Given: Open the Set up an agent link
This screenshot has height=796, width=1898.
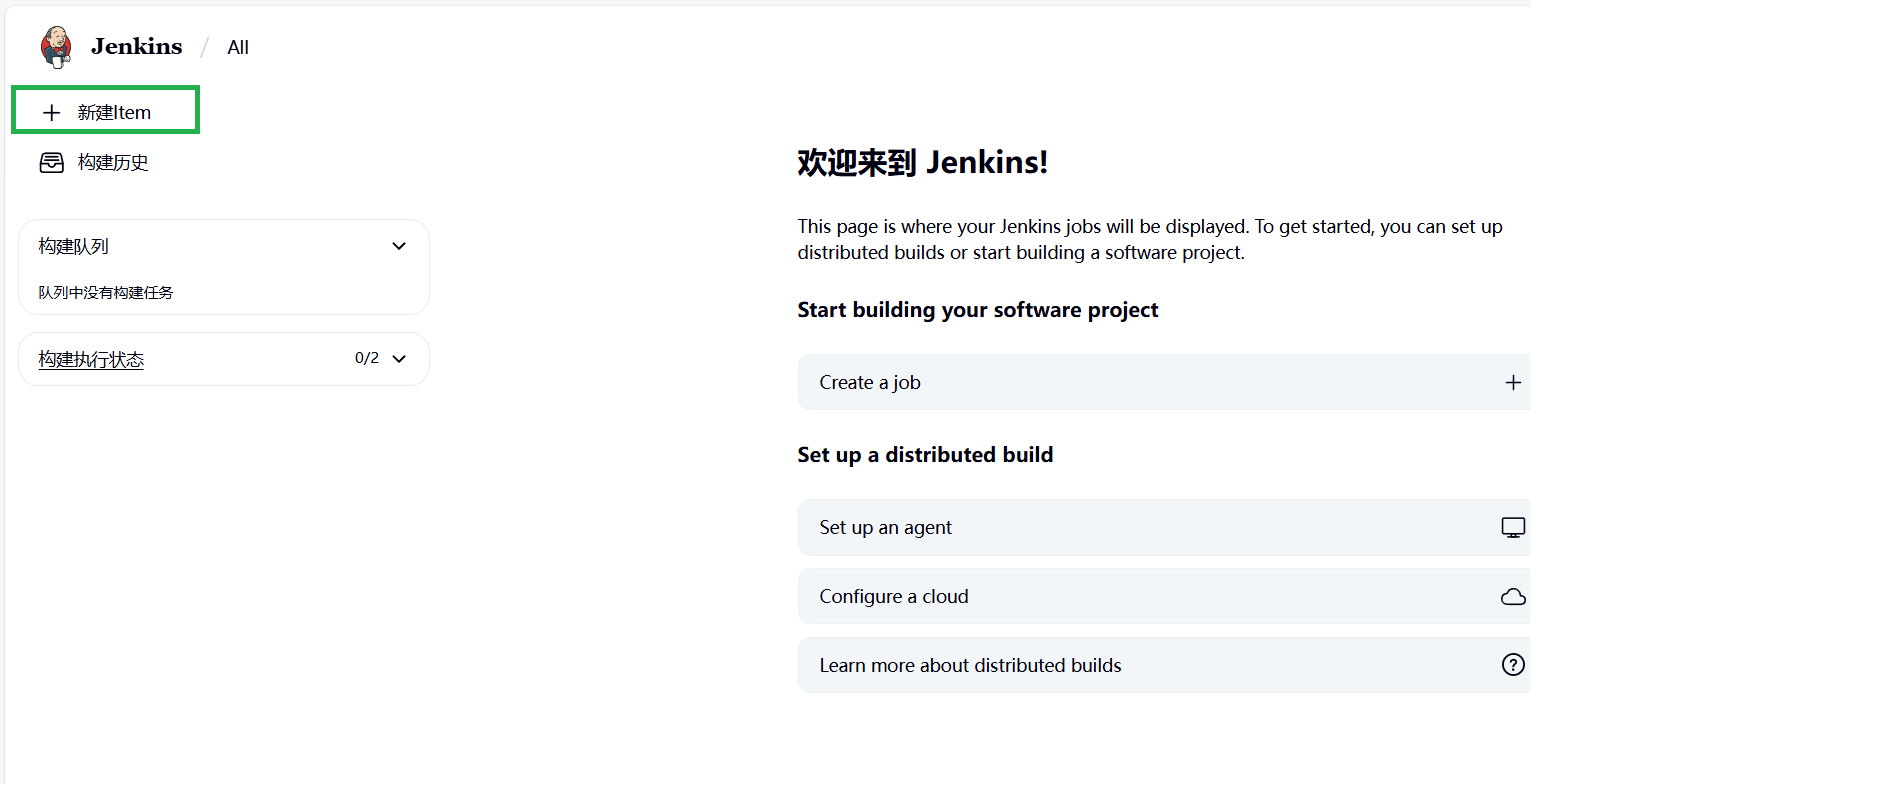Looking at the screenshot, I should (1164, 527).
